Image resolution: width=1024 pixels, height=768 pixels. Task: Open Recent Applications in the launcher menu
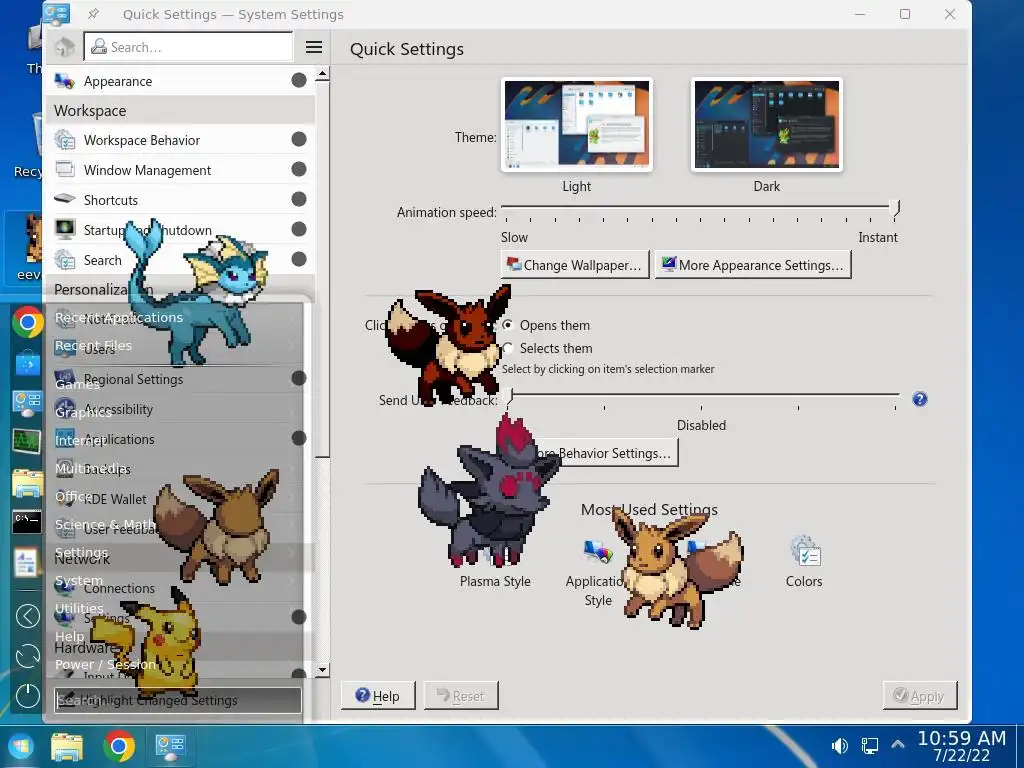coord(176,317)
